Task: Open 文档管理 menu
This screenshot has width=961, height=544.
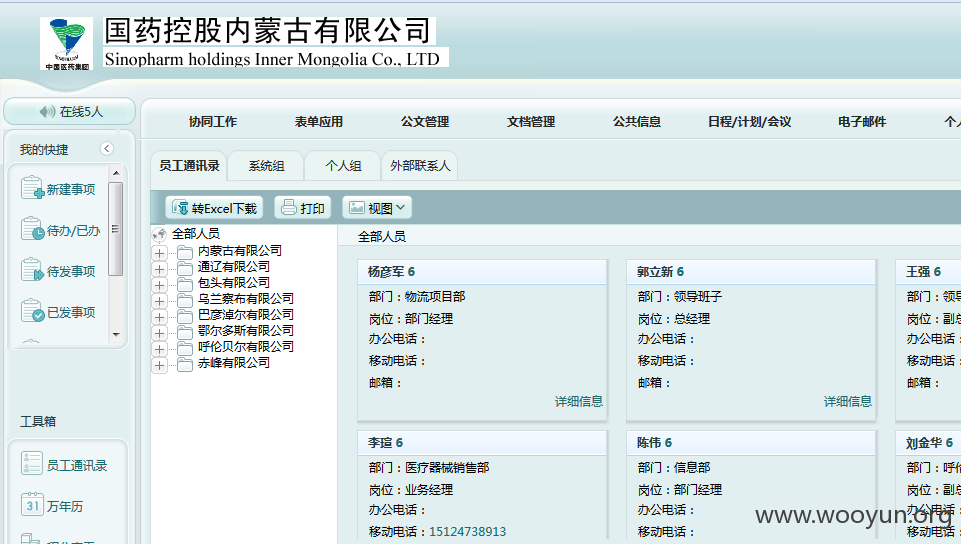Action: (x=531, y=121)
